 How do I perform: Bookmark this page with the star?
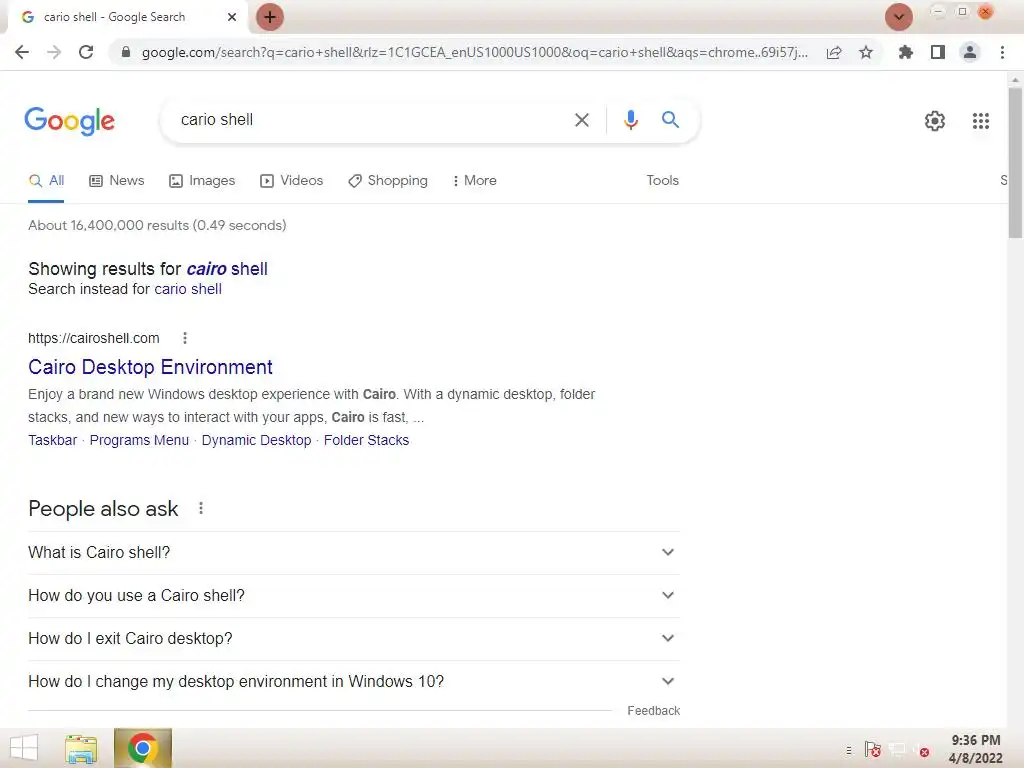pos(866,52)
